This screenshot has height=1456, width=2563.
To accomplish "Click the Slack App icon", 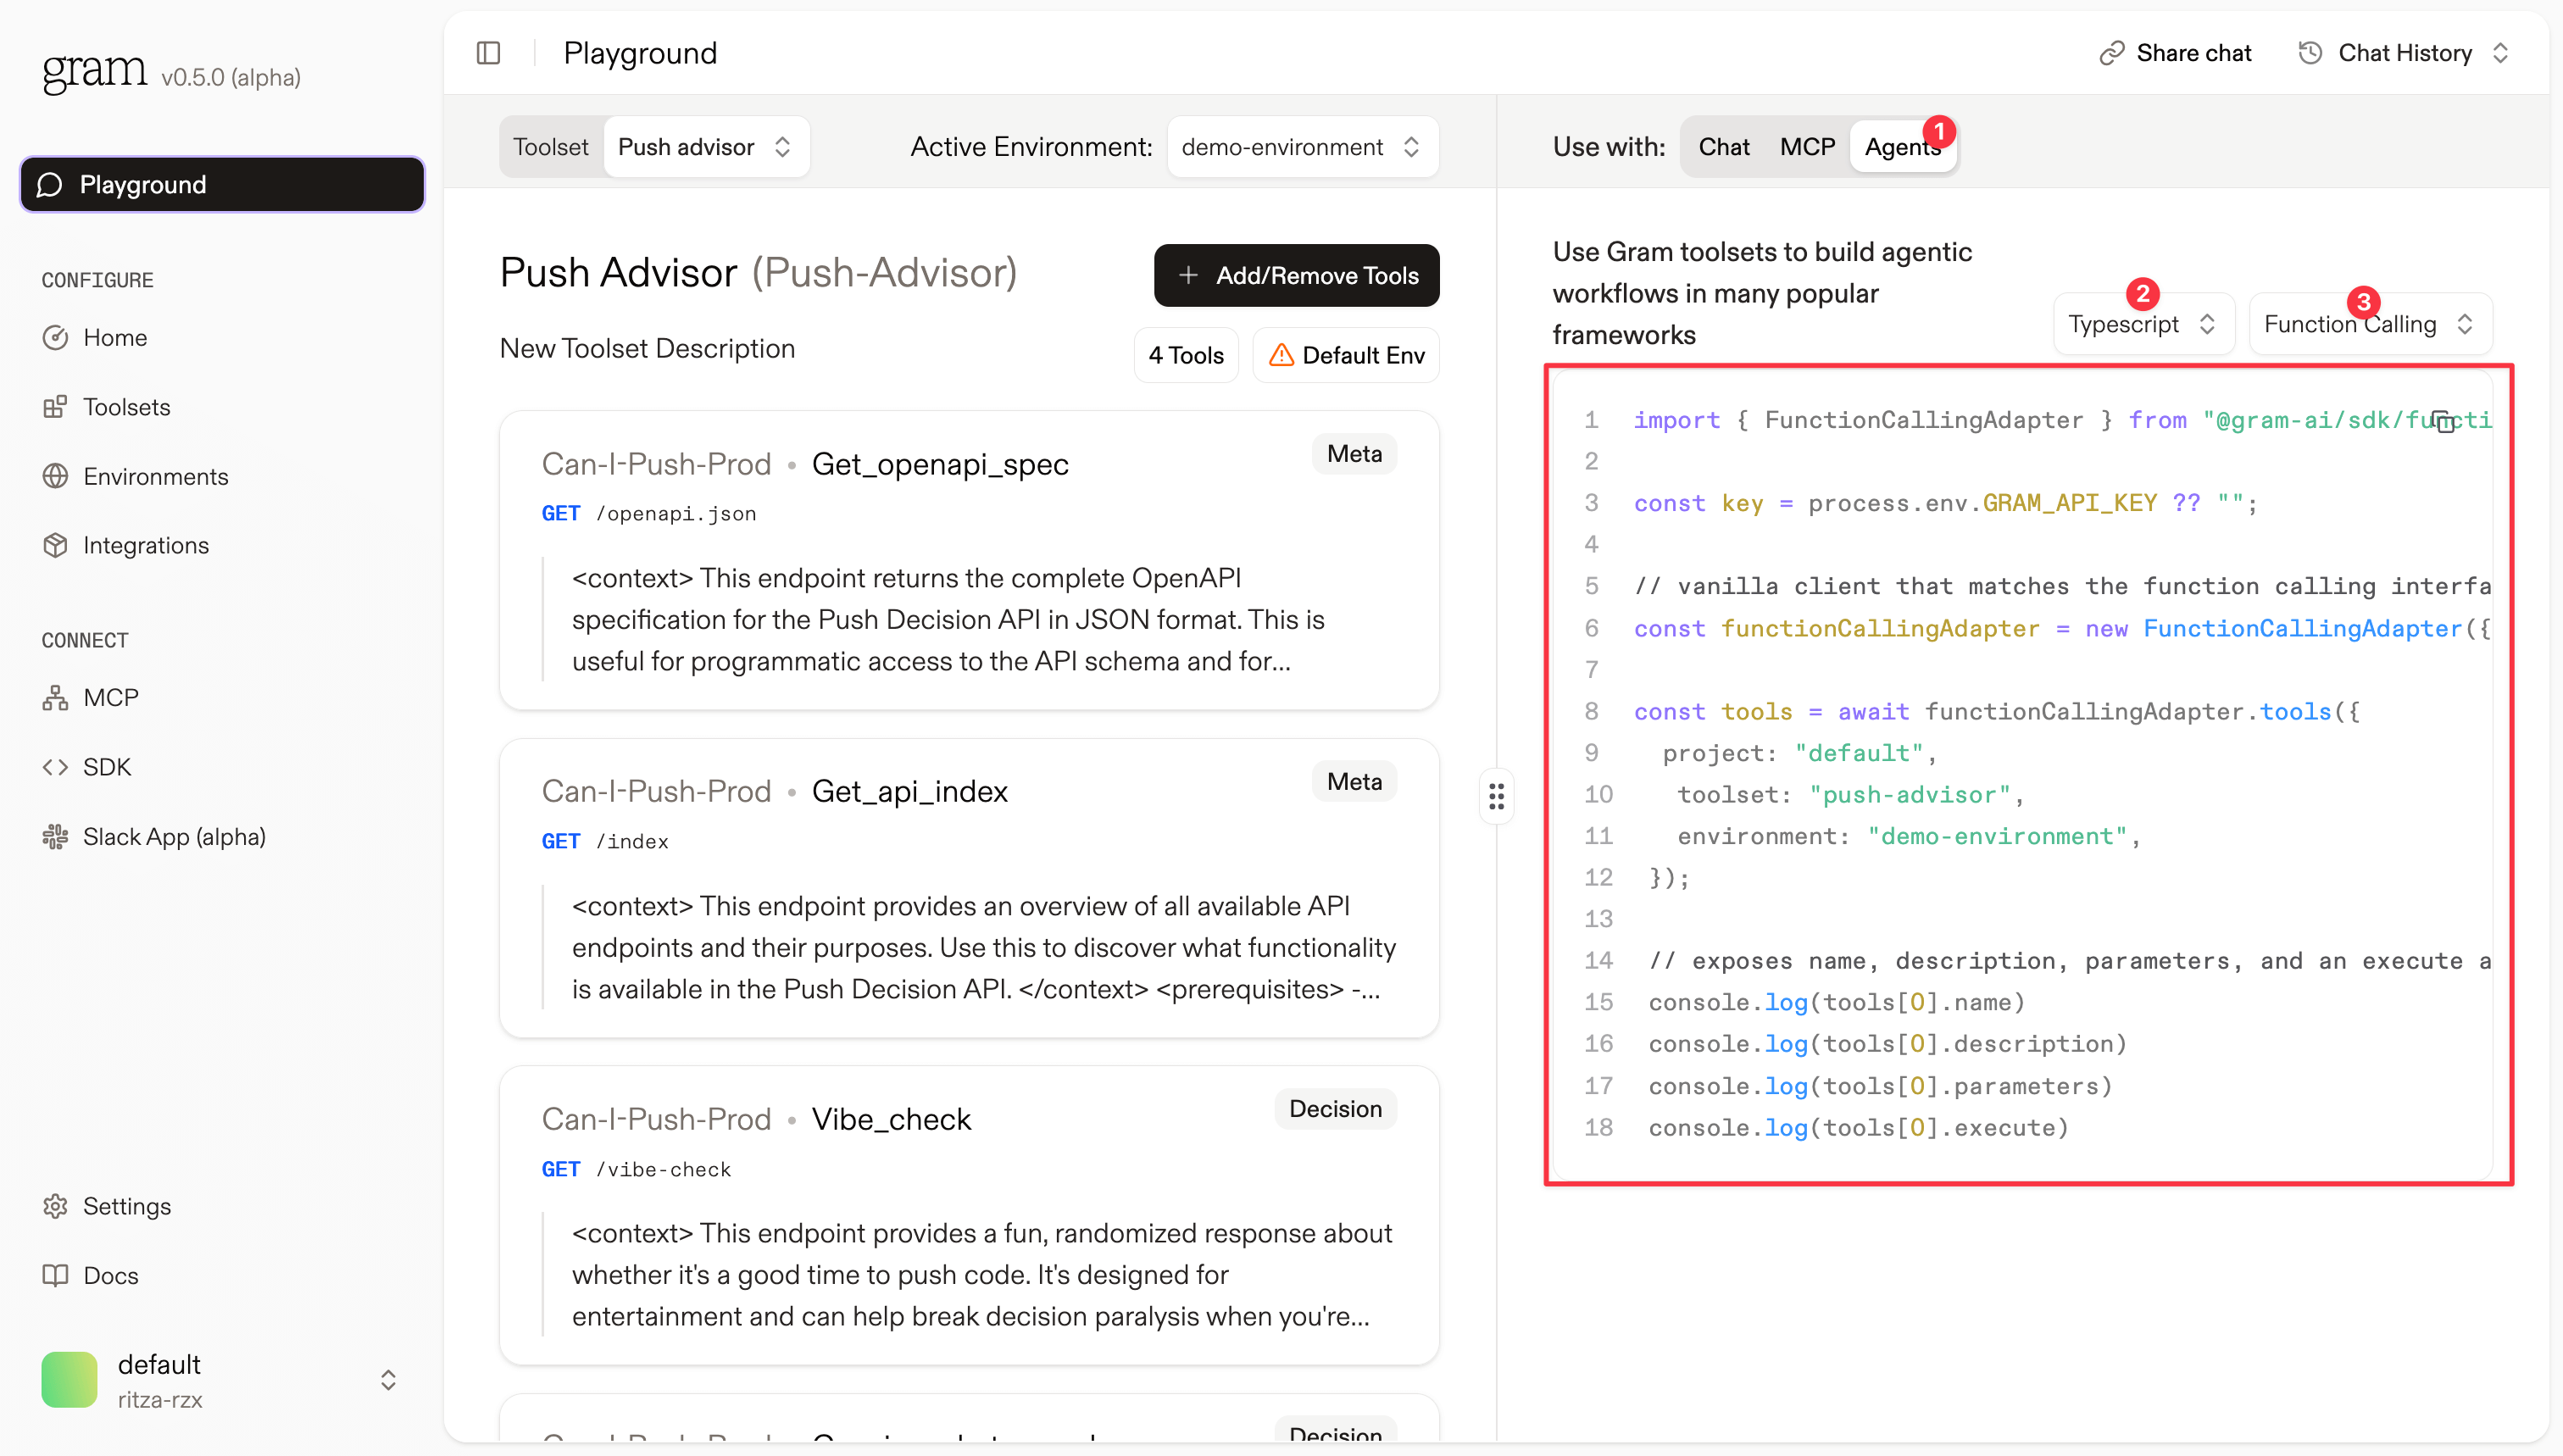I will (55, 836).
